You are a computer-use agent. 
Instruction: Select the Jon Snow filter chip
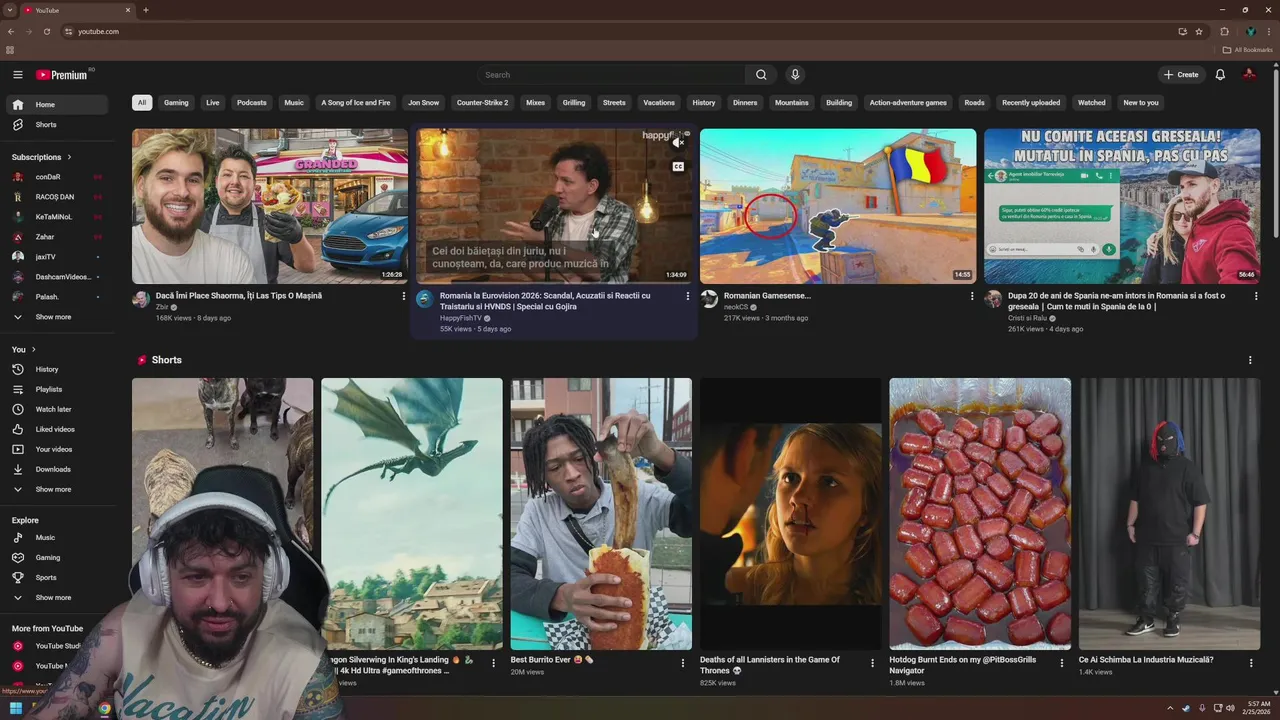coord(423,103)
